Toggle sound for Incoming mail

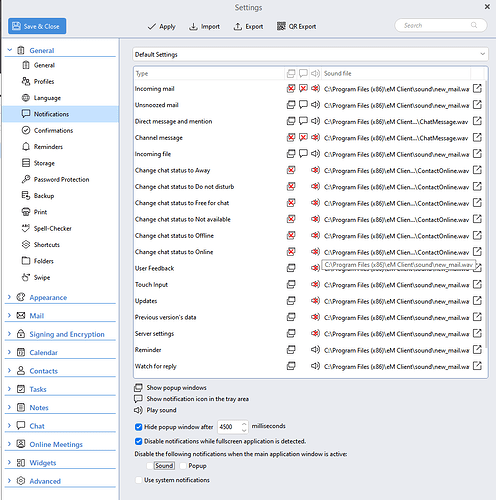click(x=315, y=89)
